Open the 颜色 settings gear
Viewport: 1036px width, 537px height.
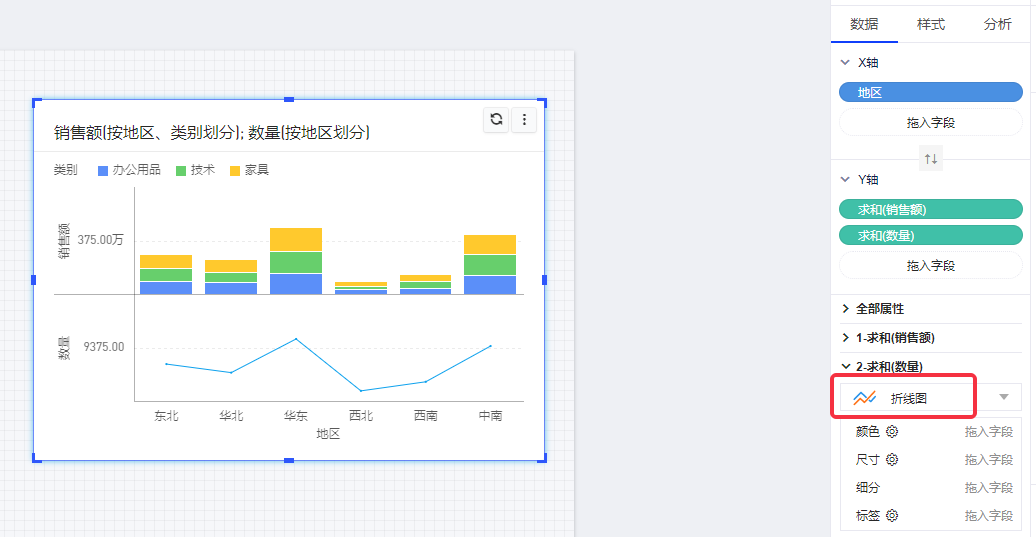892,432
